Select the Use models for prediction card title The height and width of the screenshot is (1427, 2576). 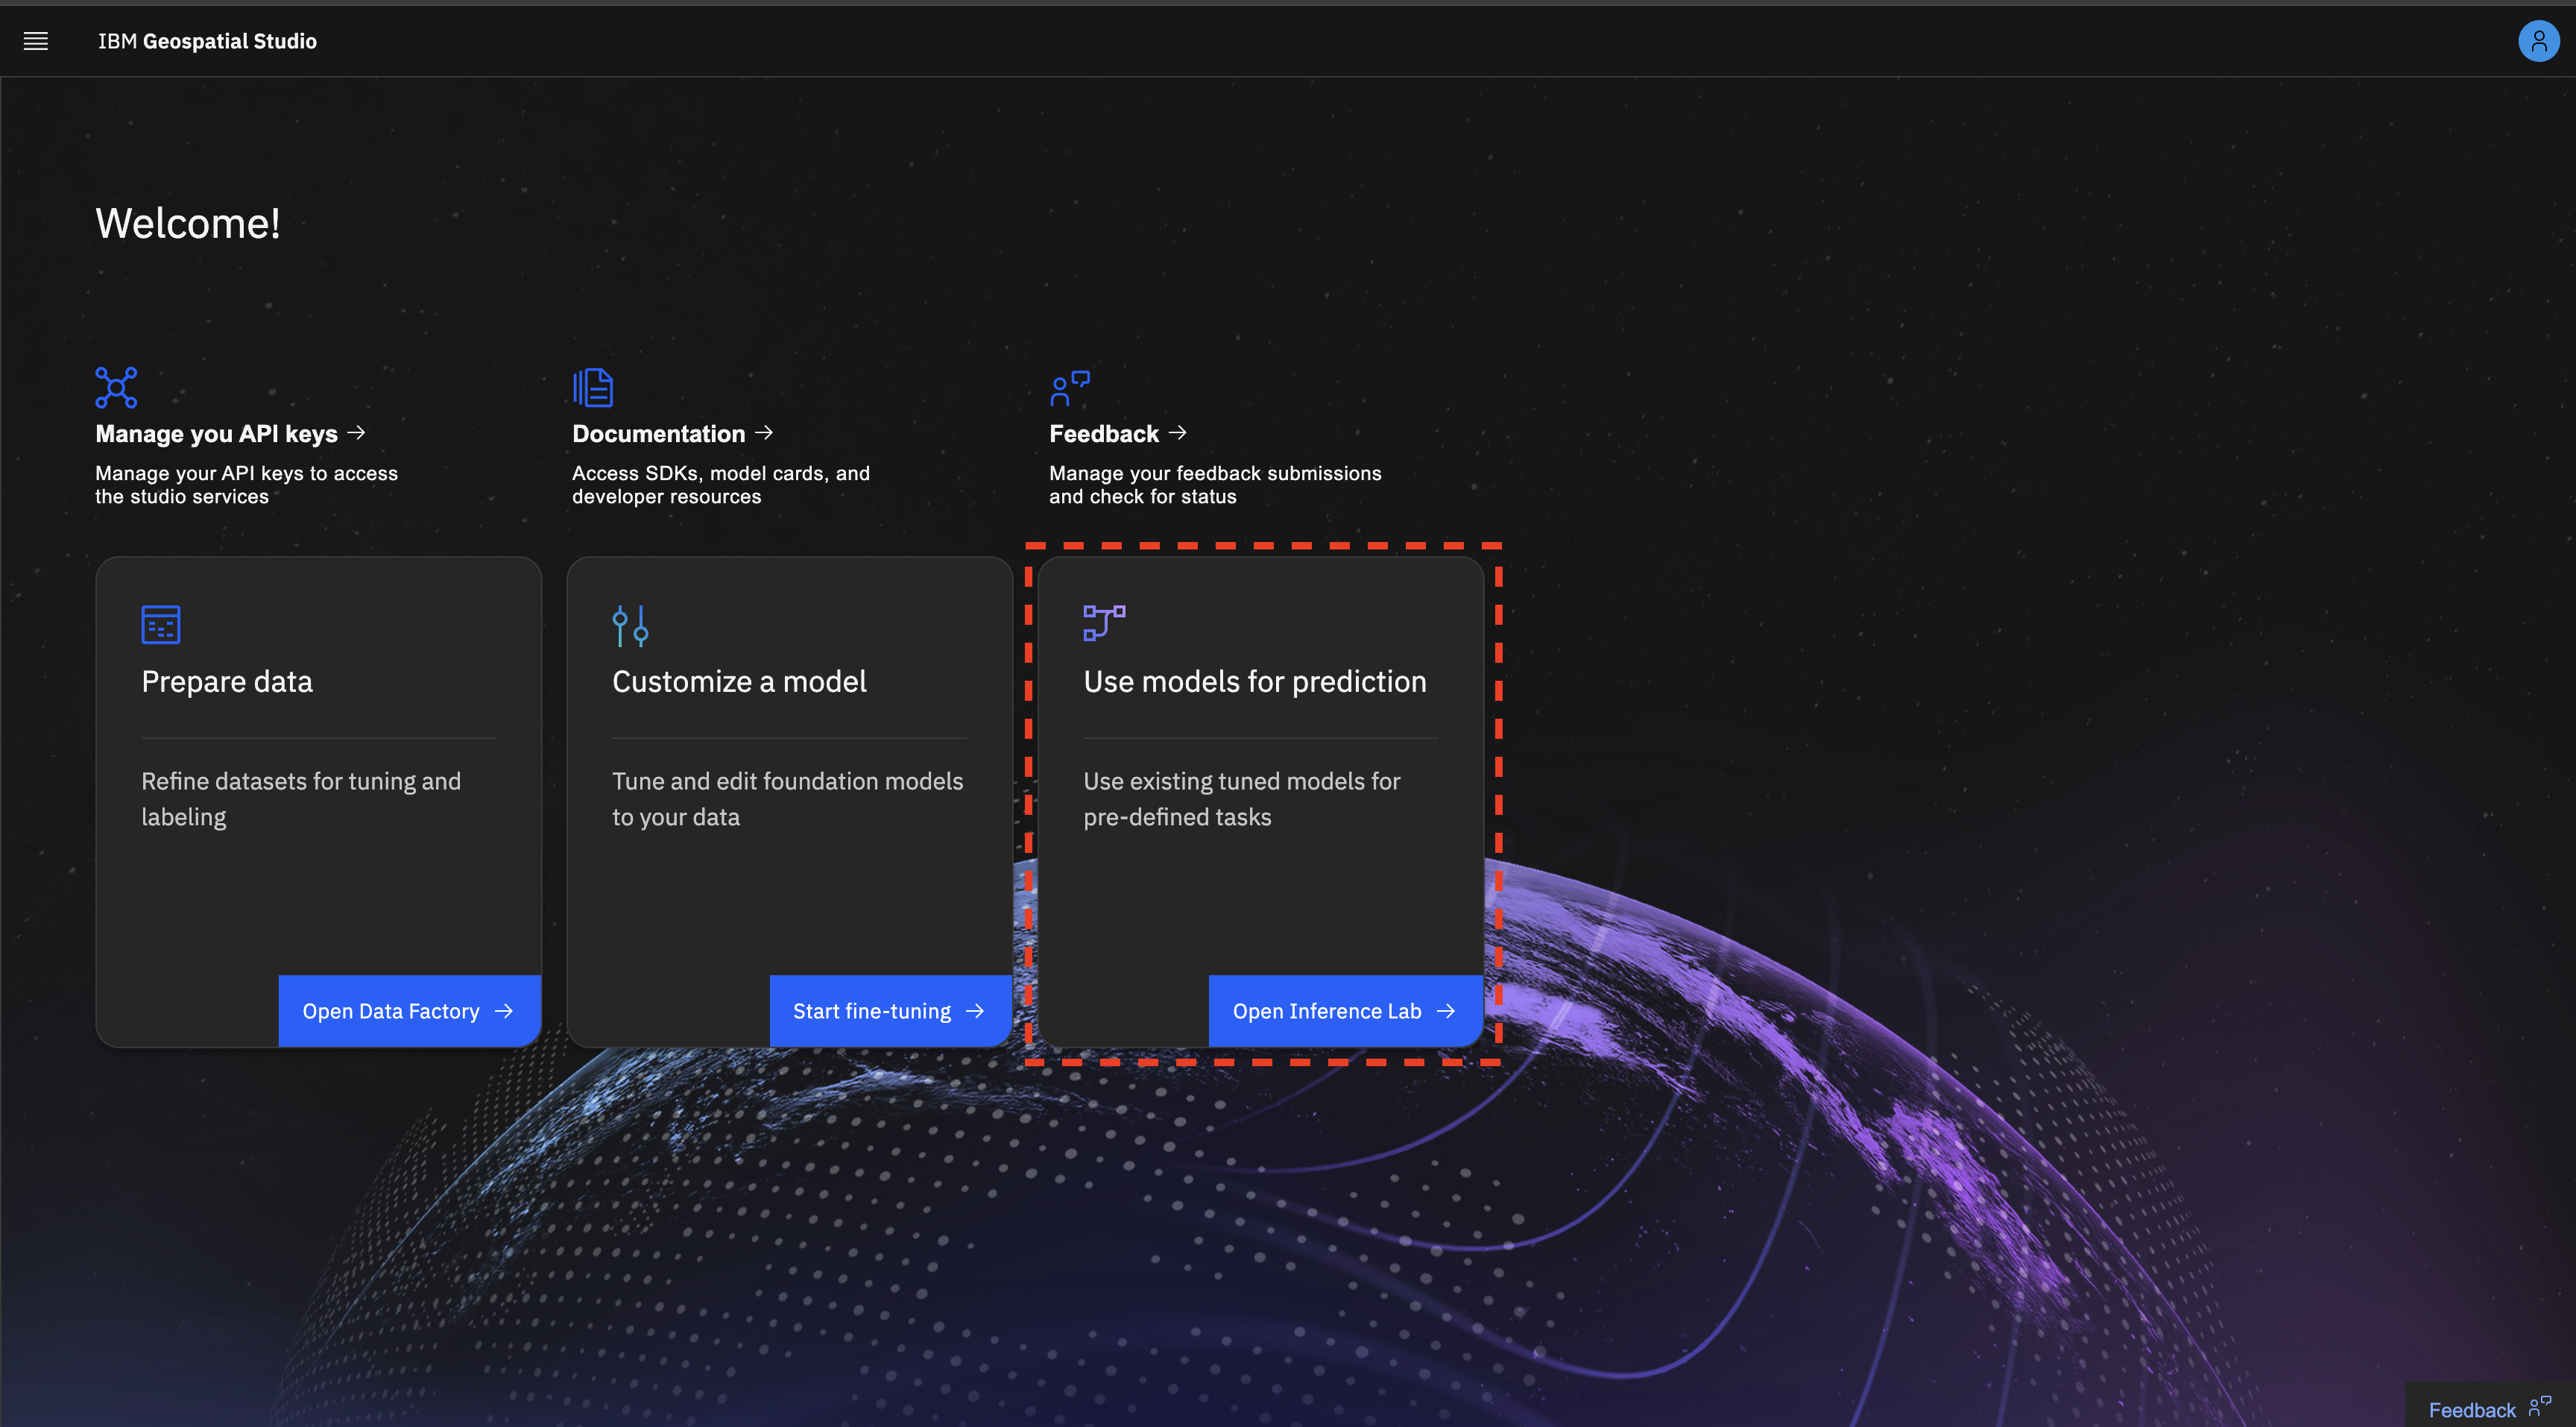click(1254, 682)
